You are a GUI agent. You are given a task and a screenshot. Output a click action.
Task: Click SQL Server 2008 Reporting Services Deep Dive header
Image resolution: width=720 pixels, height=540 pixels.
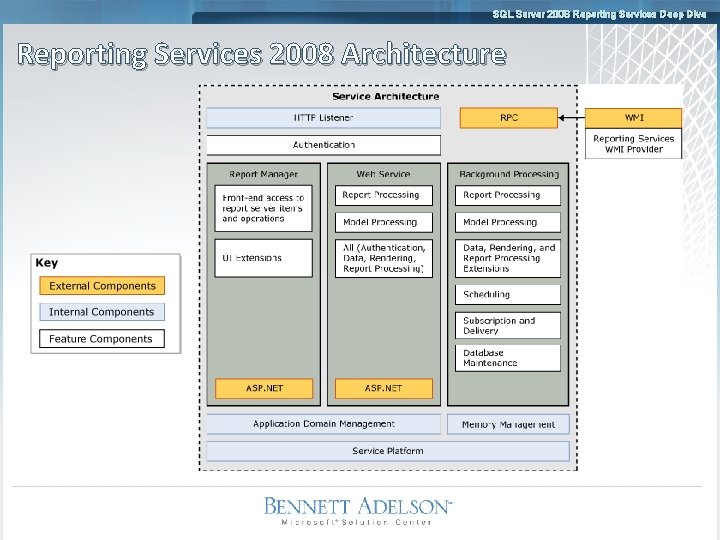coord(599,14)
